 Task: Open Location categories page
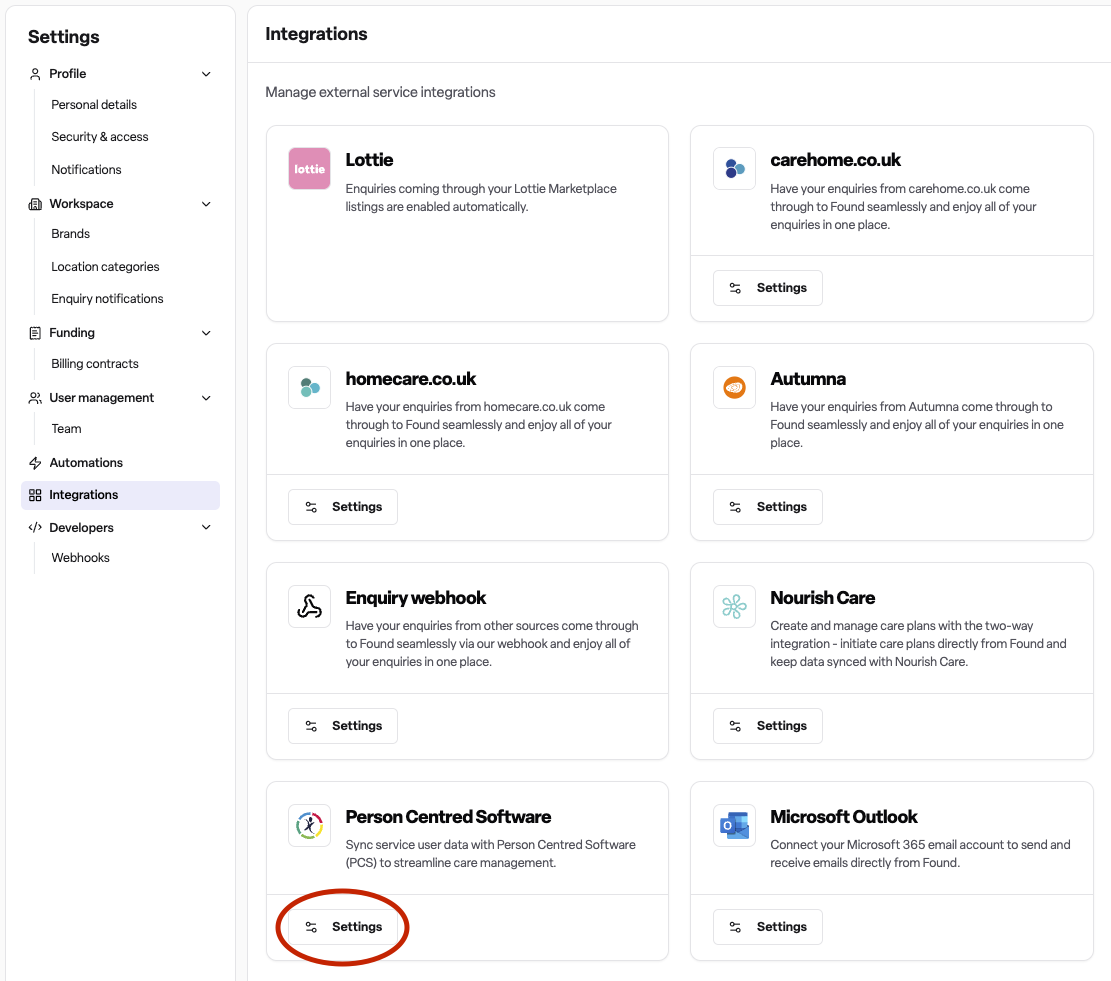pos(106,267)
